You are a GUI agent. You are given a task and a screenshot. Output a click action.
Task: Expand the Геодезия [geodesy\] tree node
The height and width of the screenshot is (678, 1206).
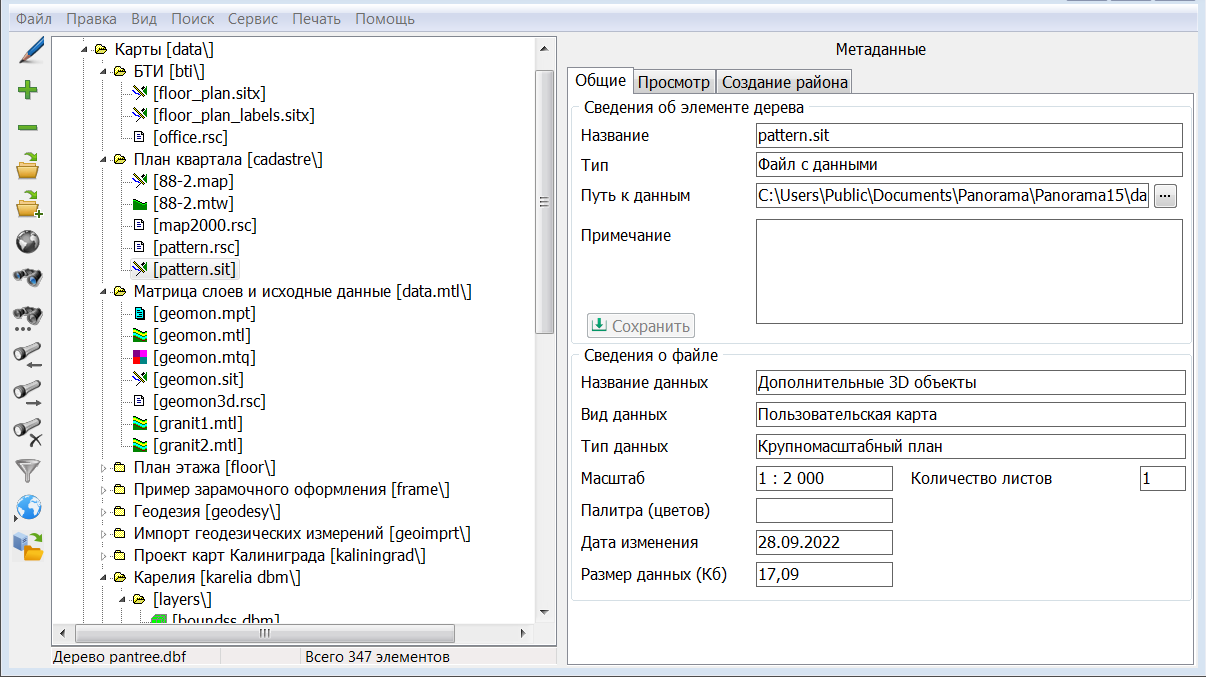coord(103,512)
